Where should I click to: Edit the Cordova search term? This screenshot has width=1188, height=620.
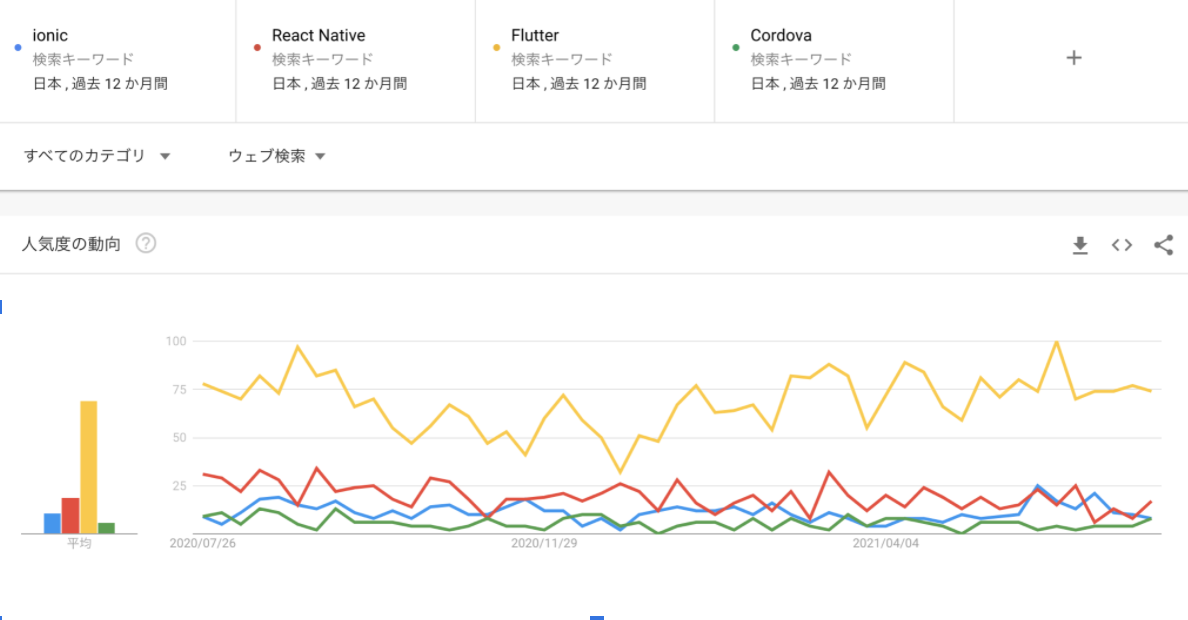pyautogui.click(x=780, y=36)
